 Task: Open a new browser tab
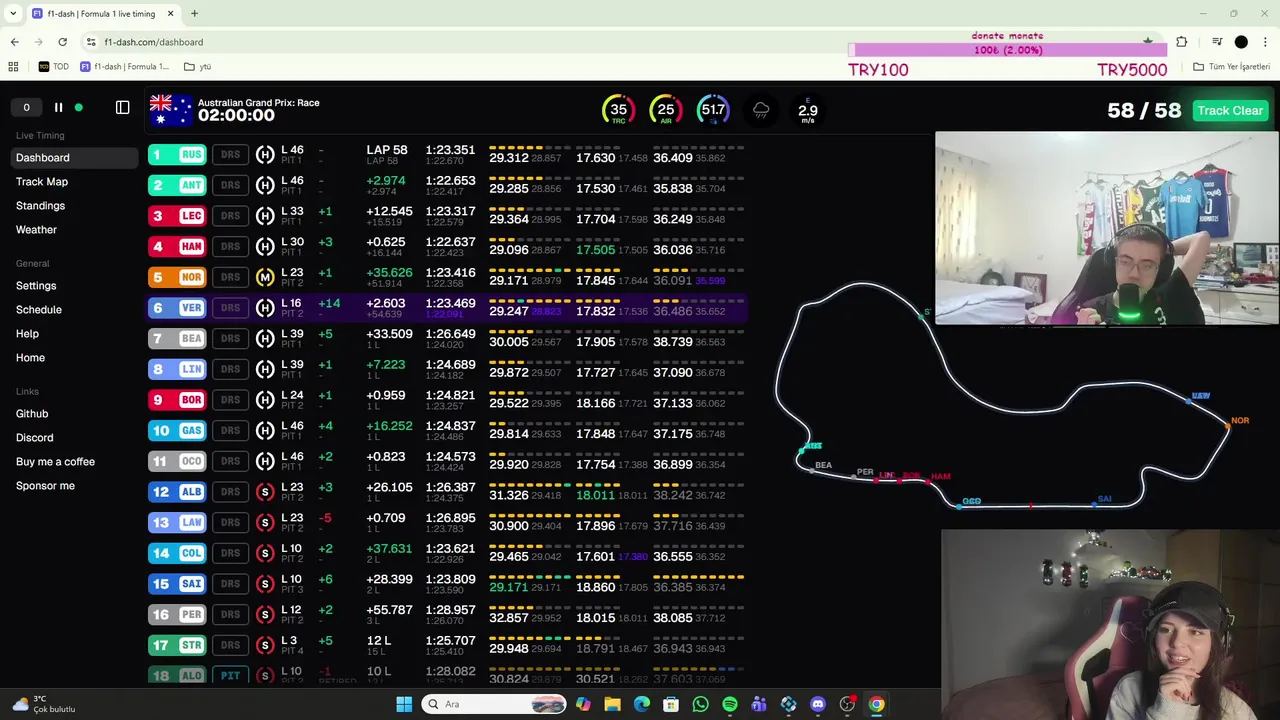[x=194, y=14]
